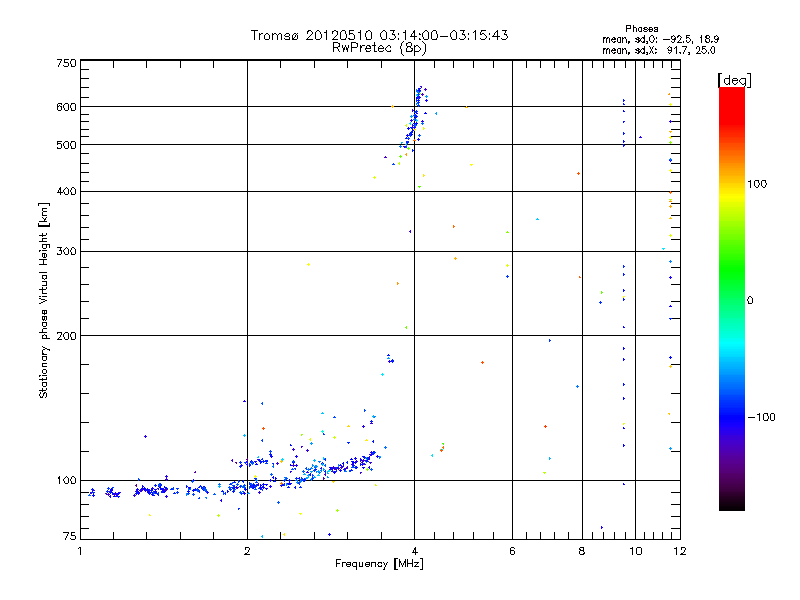
Task: Click the y-axis tick label '75'
Action: [x=70, y=536]
